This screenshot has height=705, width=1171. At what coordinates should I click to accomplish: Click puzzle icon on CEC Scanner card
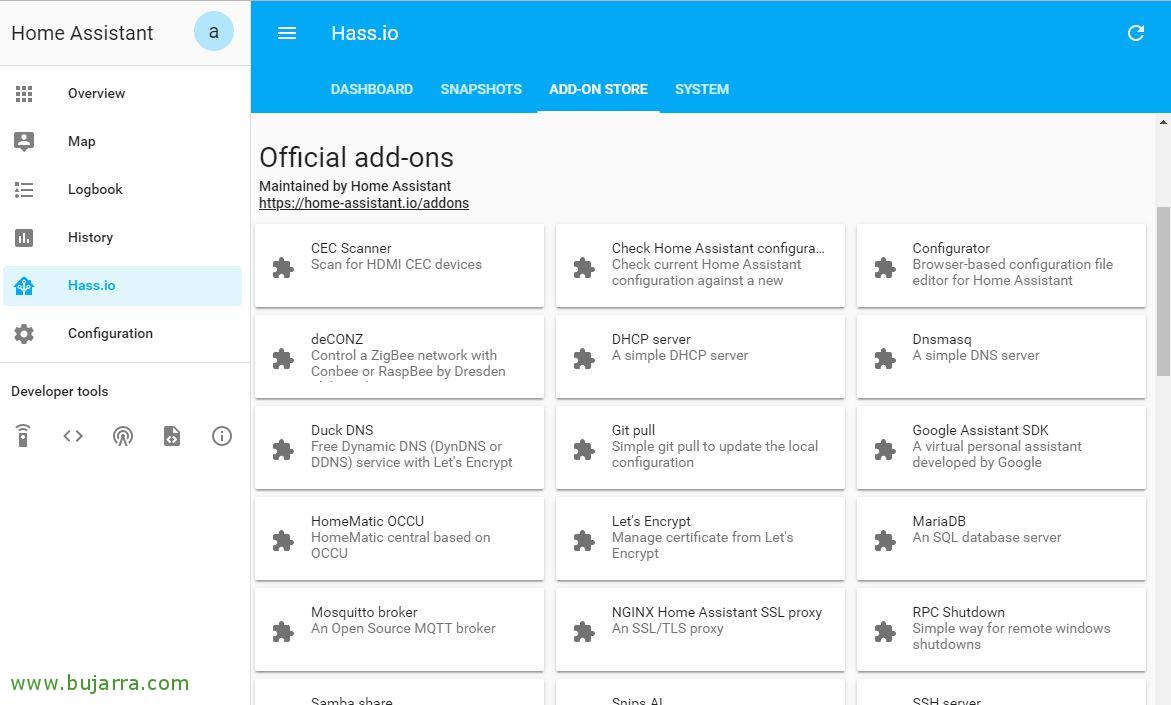(x=283, y=267)
